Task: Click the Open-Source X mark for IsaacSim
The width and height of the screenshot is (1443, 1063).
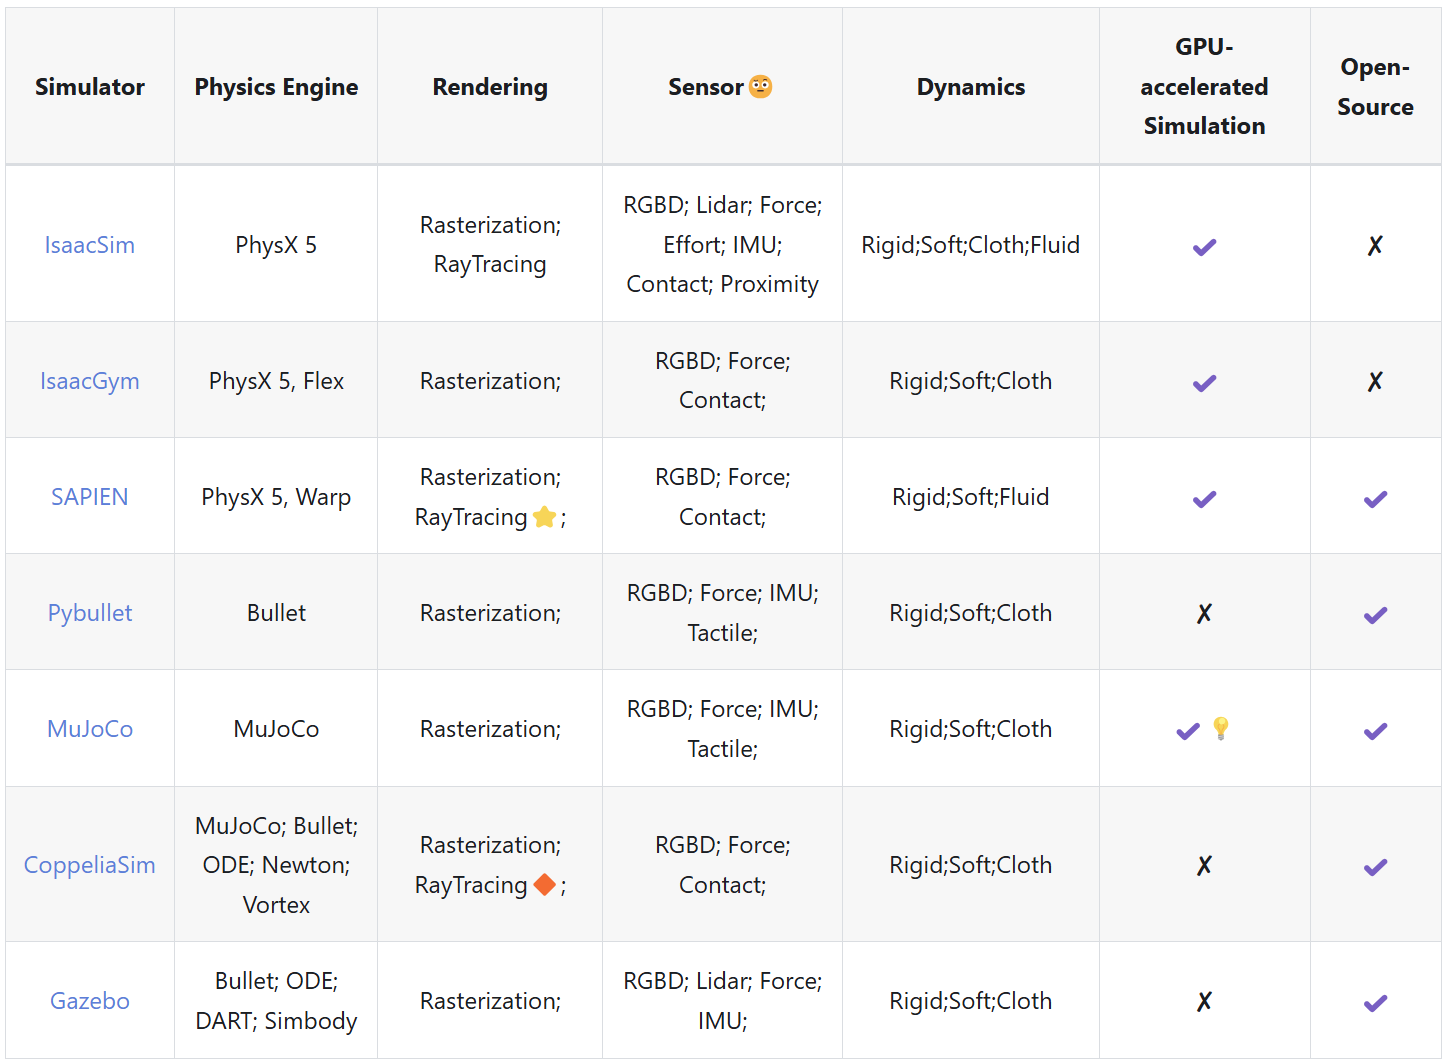Action: point(1375,246)
